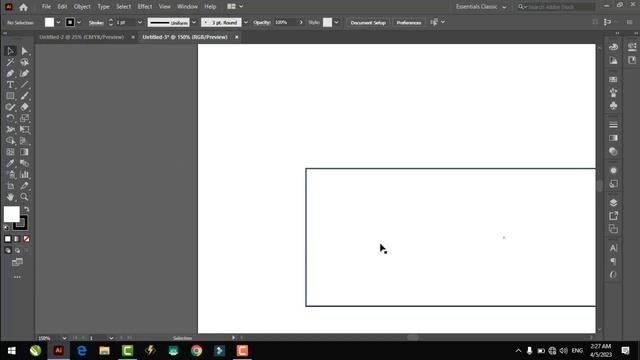
Task: Go to the Home screen
Action: [23, 7]
